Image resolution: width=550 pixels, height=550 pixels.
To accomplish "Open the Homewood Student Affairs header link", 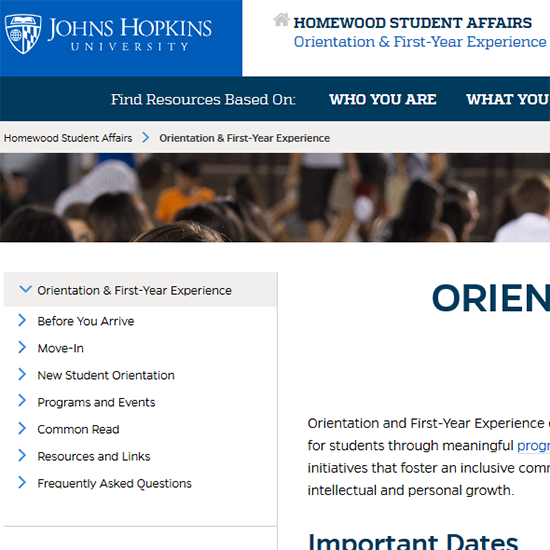I will point(412,23).
